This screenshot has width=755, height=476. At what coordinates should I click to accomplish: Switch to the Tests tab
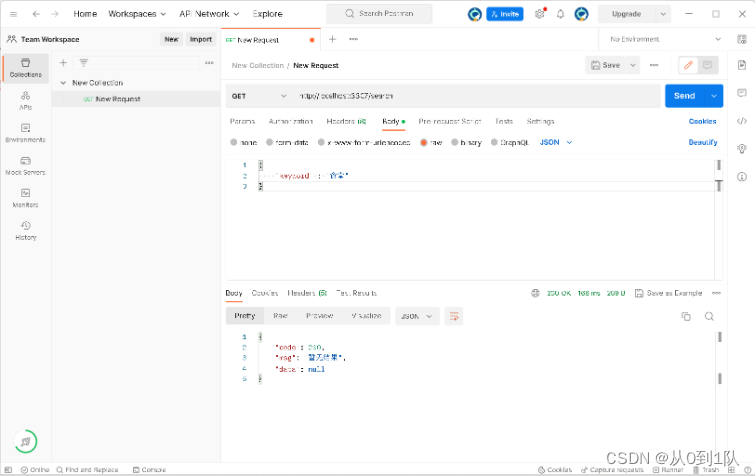coord(504,121)
